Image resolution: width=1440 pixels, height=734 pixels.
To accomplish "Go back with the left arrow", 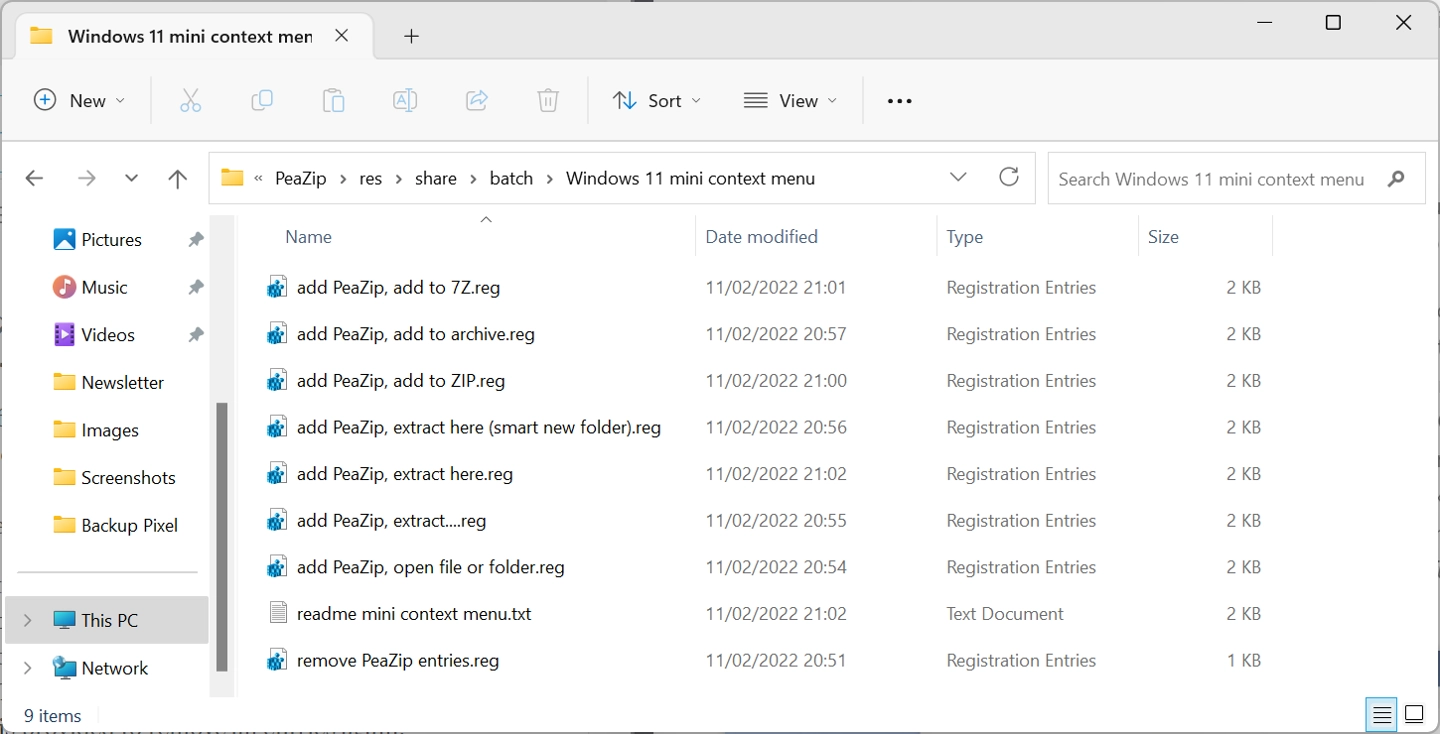I will tap(34, 179).
